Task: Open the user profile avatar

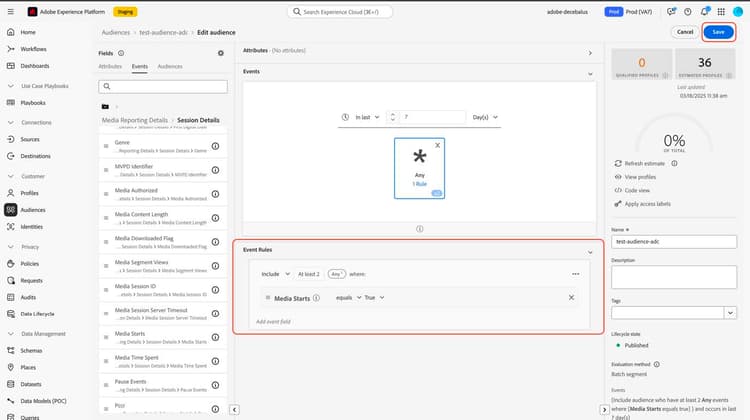Action: [x=738, y=11]
